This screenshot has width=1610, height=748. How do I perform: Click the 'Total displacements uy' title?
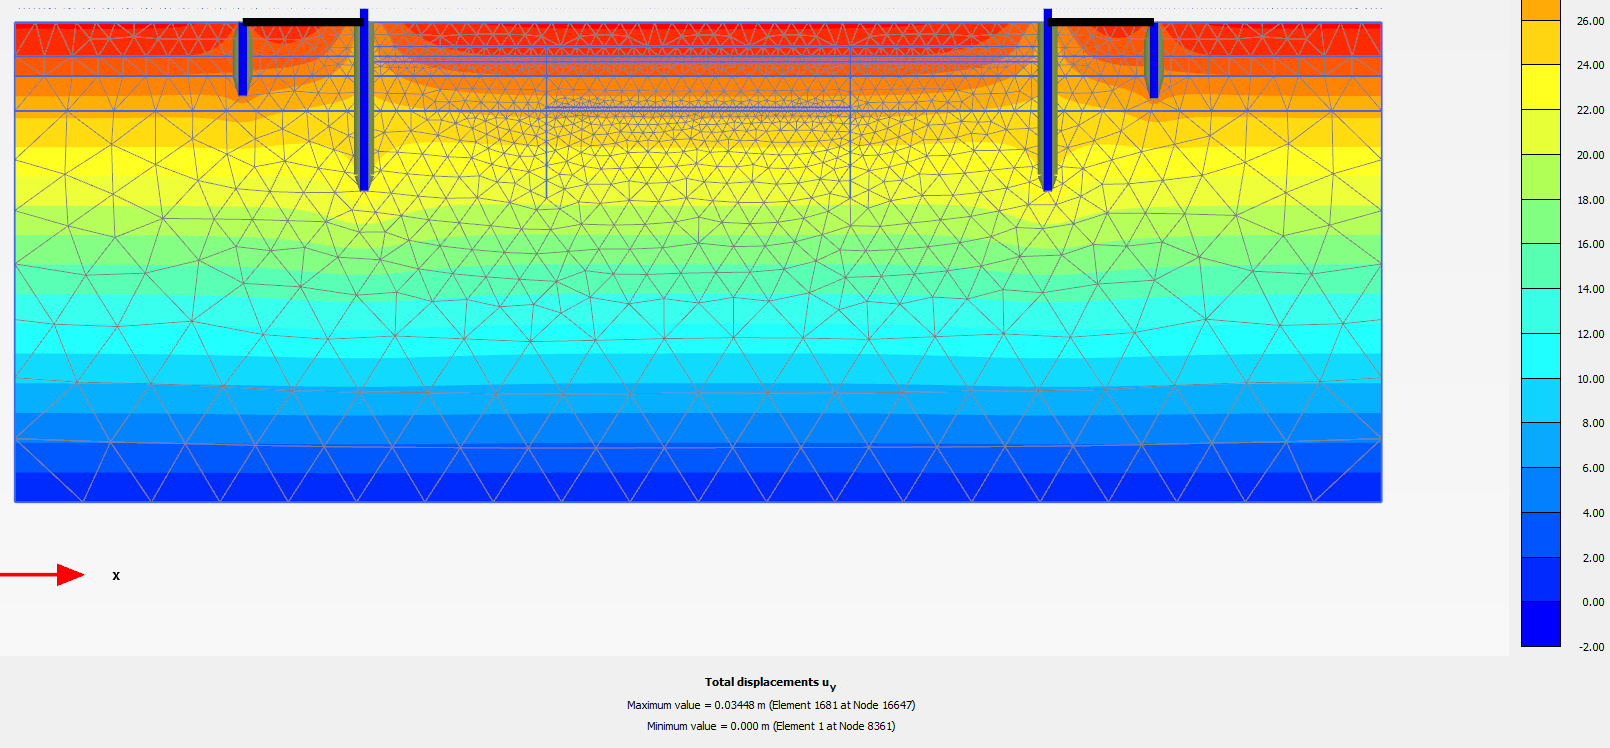(x=770, y=683)
